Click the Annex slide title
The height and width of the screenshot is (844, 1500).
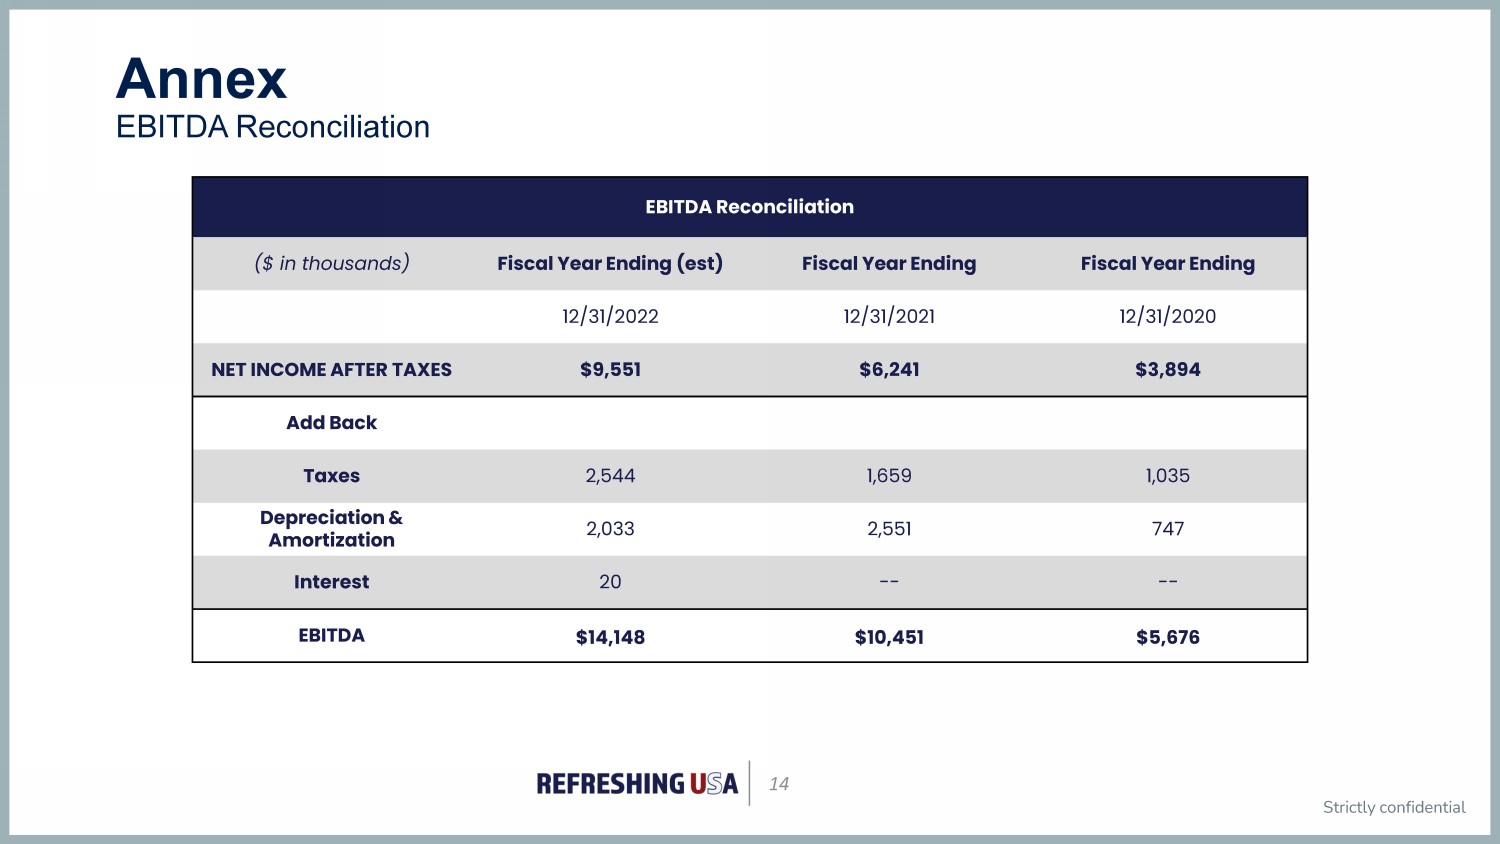point(201,78)
